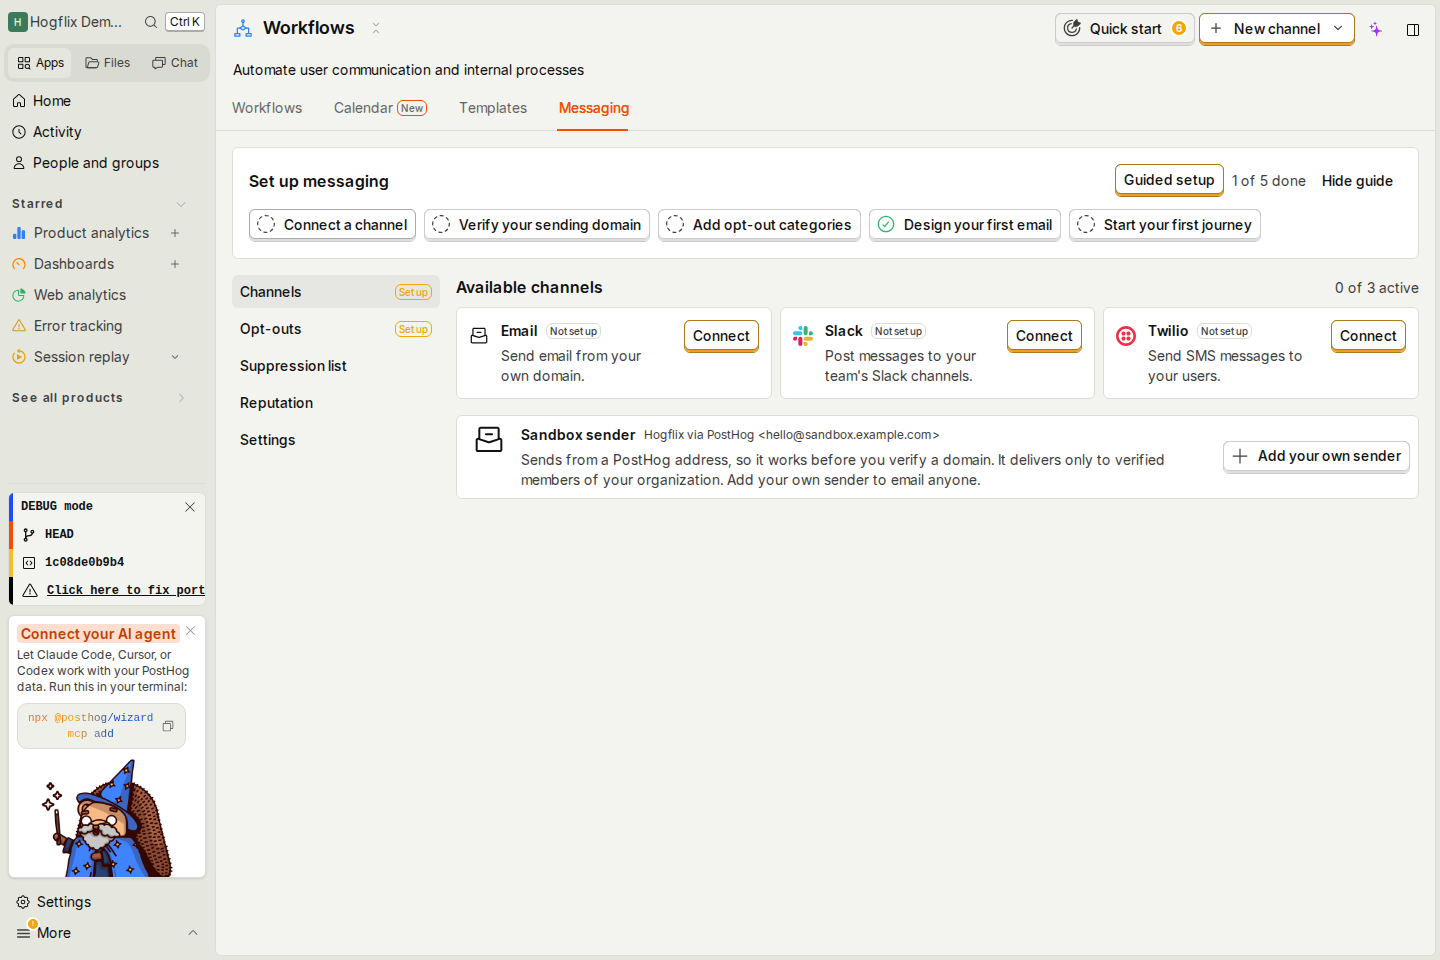Expand the New channel dropdown arrow

click(1338, 29)
